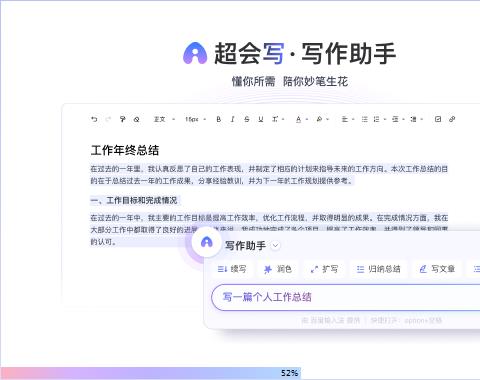Click the text alignment icon
The width and height of the screenshot is (480, 380).
coord(345,119)
